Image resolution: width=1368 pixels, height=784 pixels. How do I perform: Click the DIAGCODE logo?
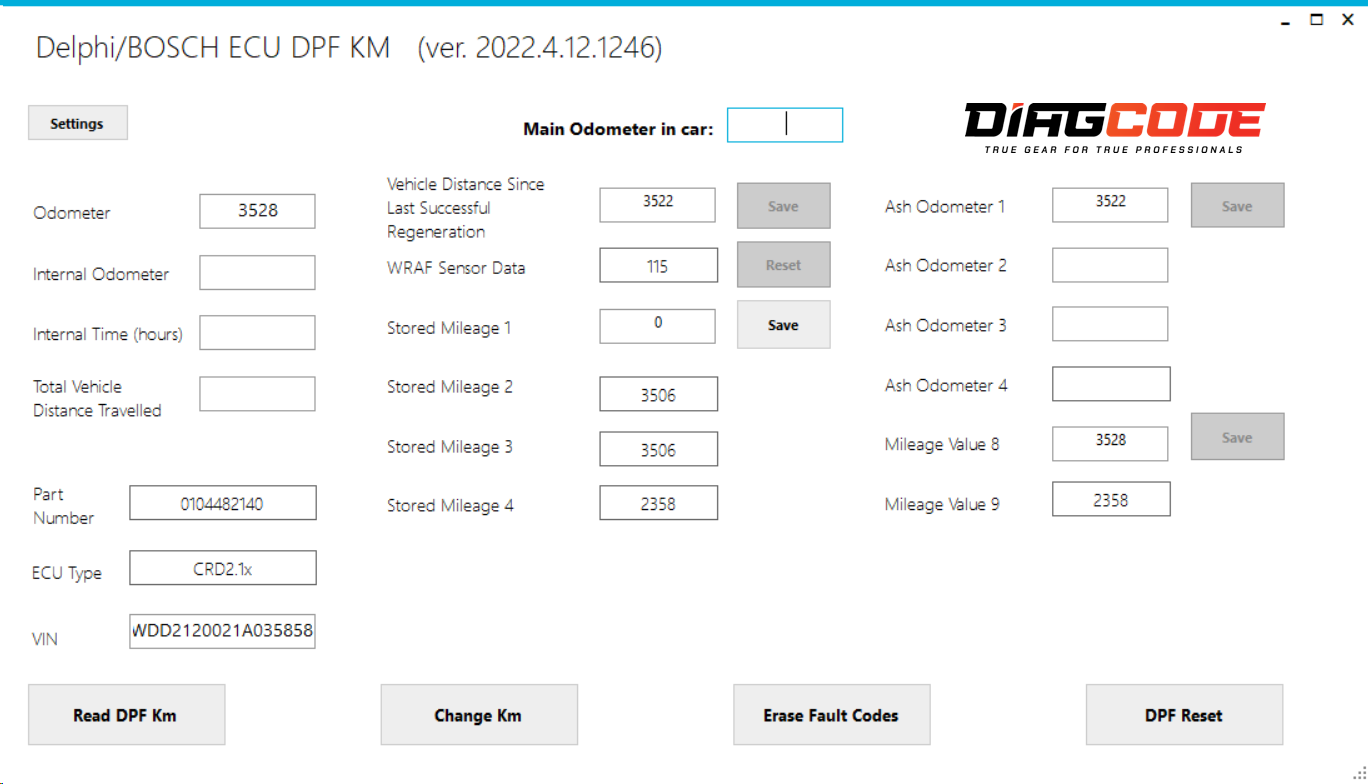[1112, 124]
